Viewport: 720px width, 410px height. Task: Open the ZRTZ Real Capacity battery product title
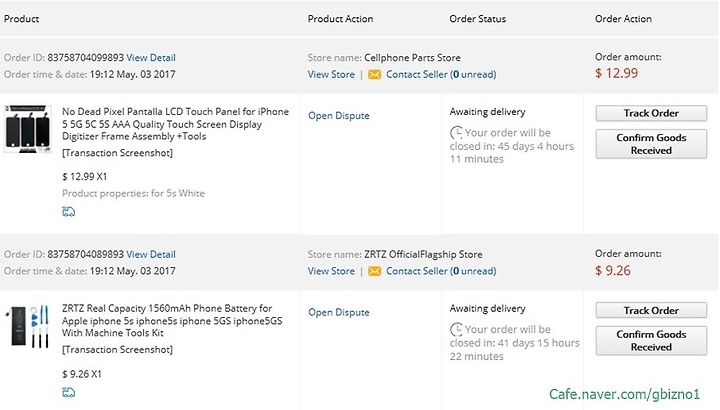172,320
